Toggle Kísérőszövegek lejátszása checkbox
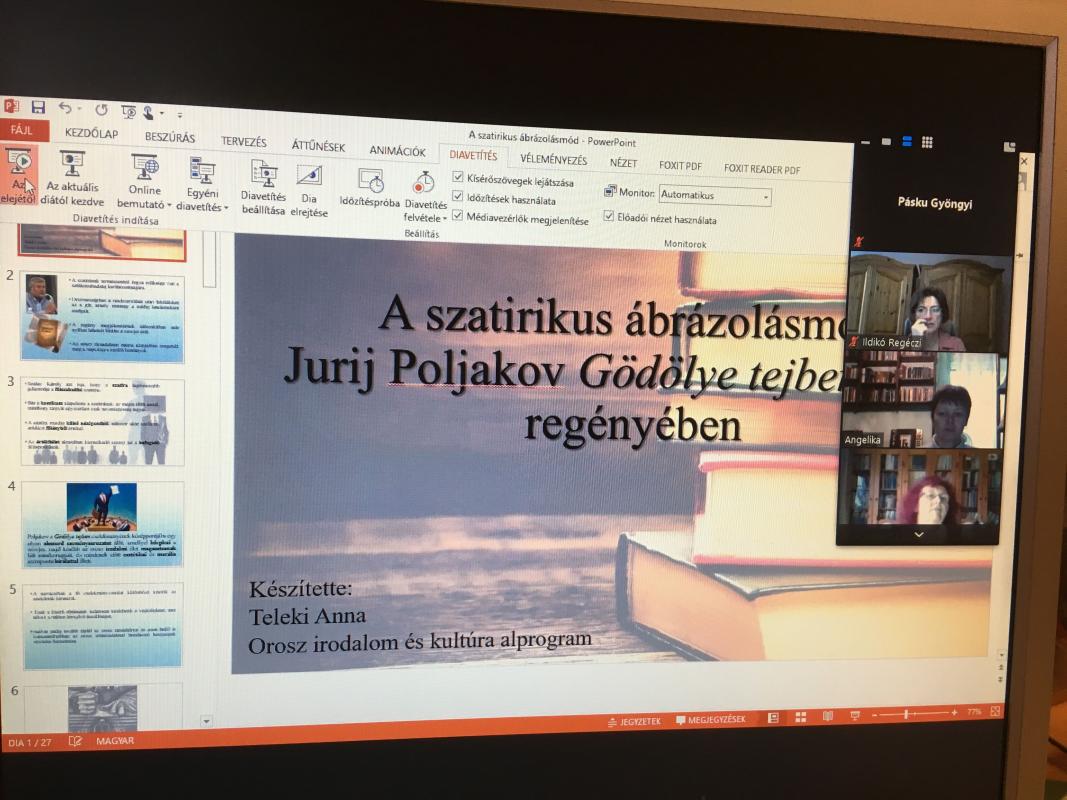Viewport: 1067px width, 800px height. [458, 179]
